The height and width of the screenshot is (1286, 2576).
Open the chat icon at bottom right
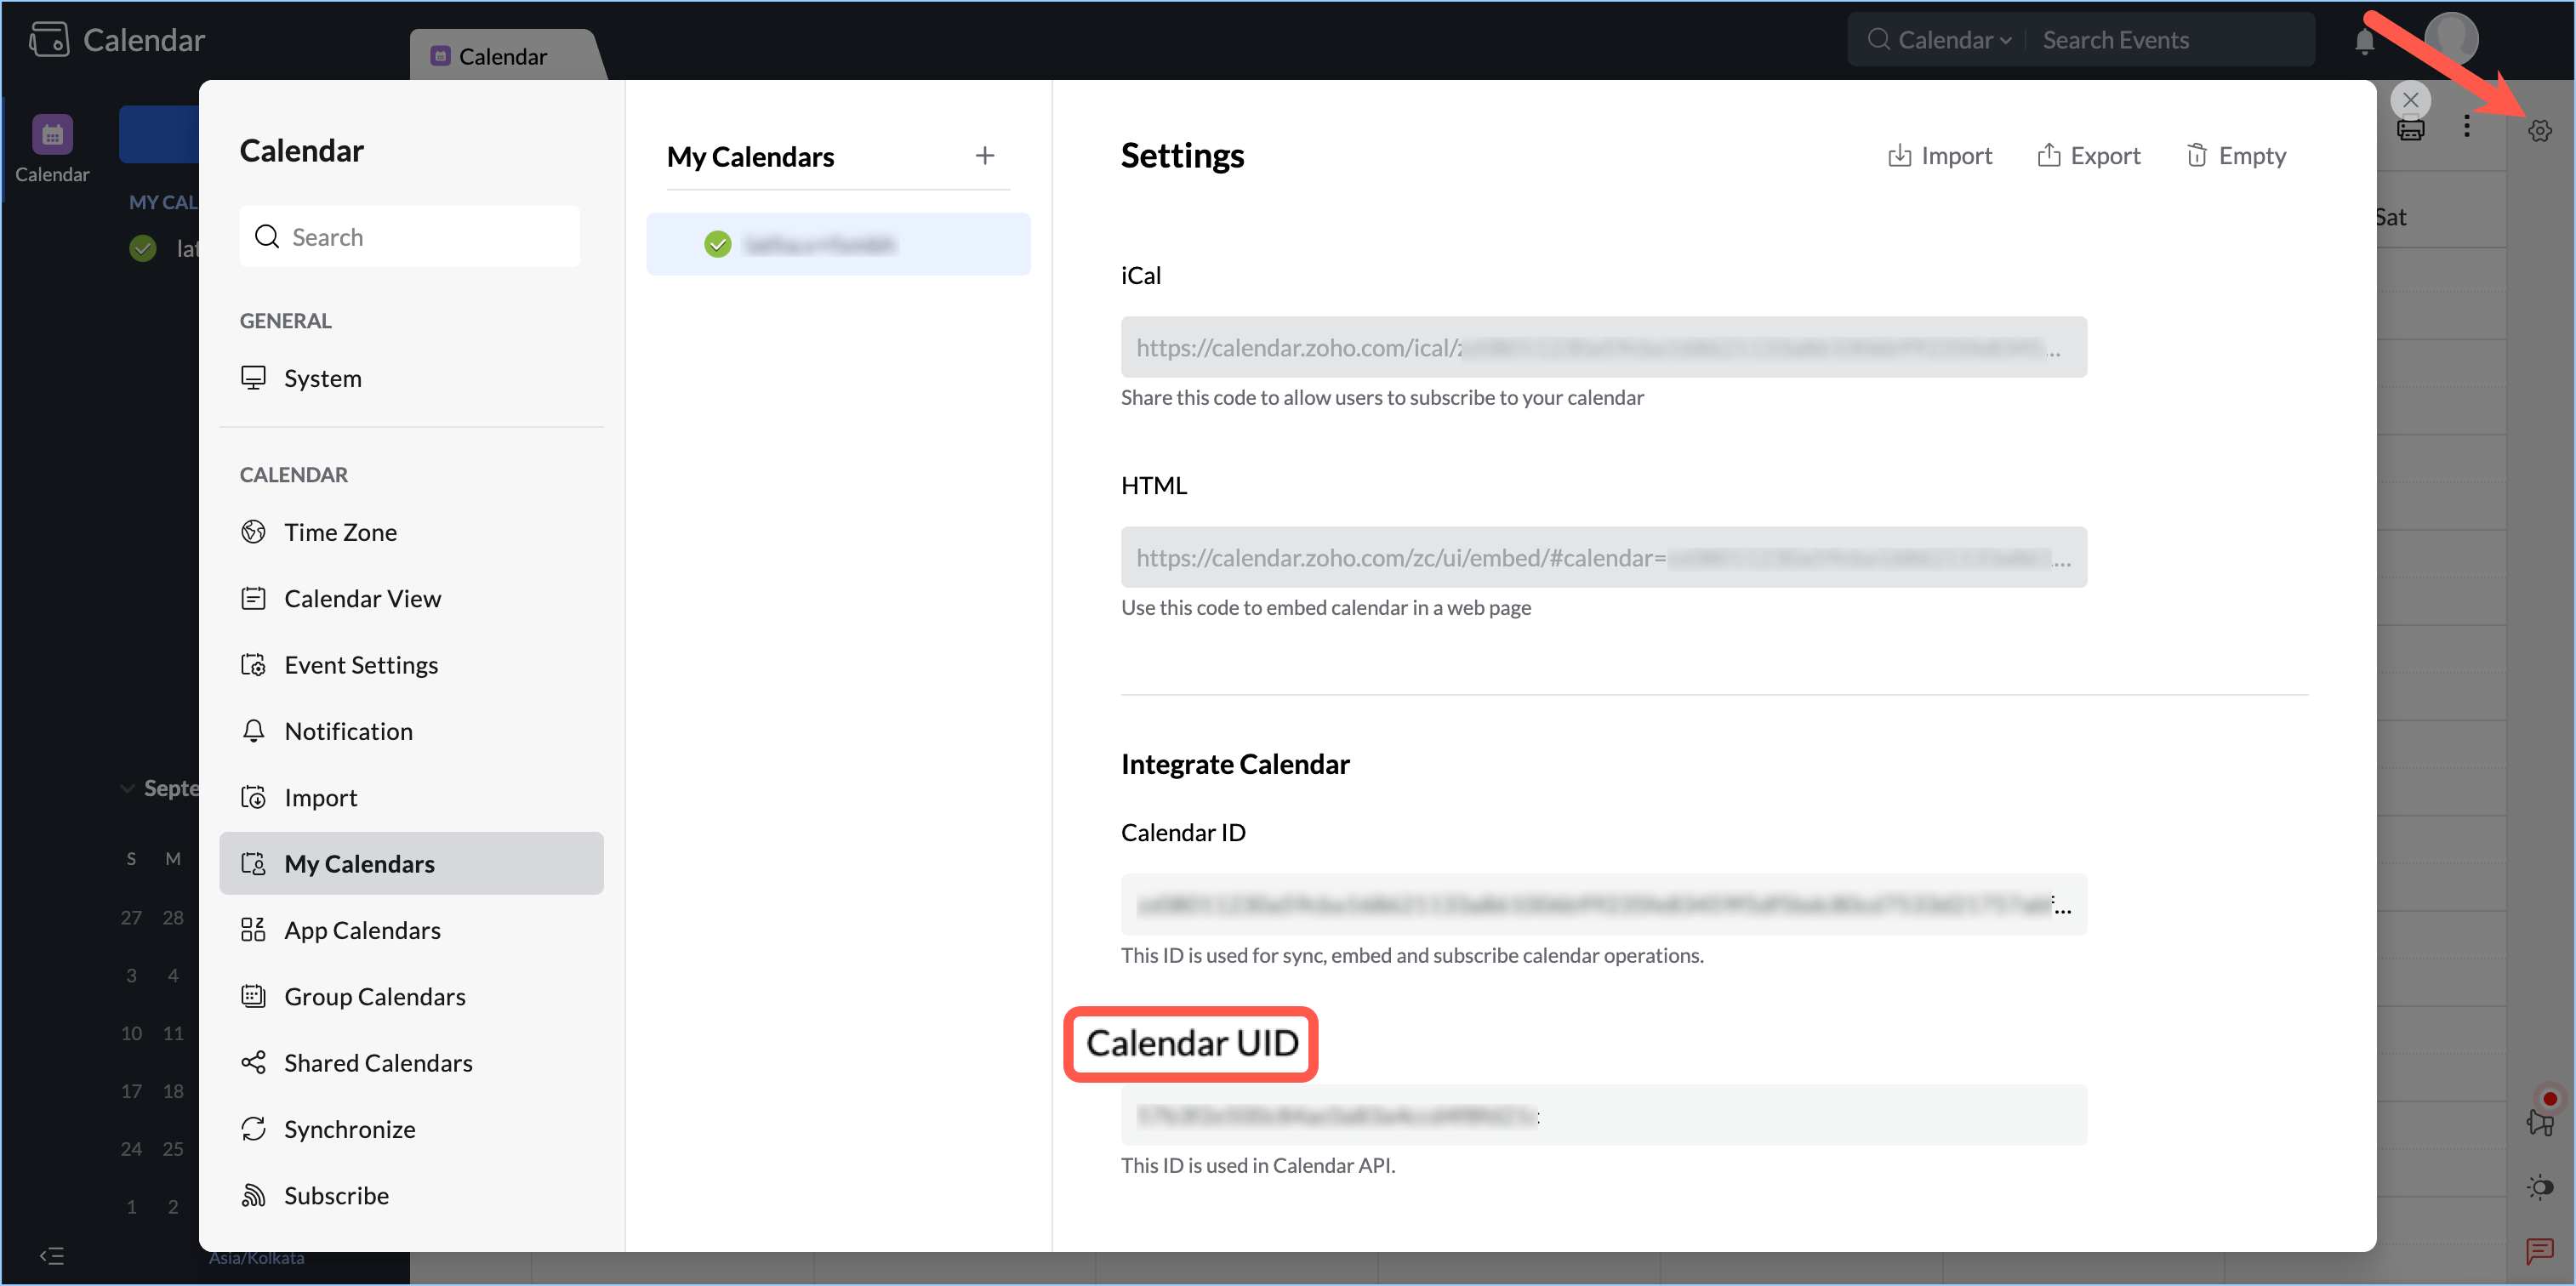click(2540, 1250)
